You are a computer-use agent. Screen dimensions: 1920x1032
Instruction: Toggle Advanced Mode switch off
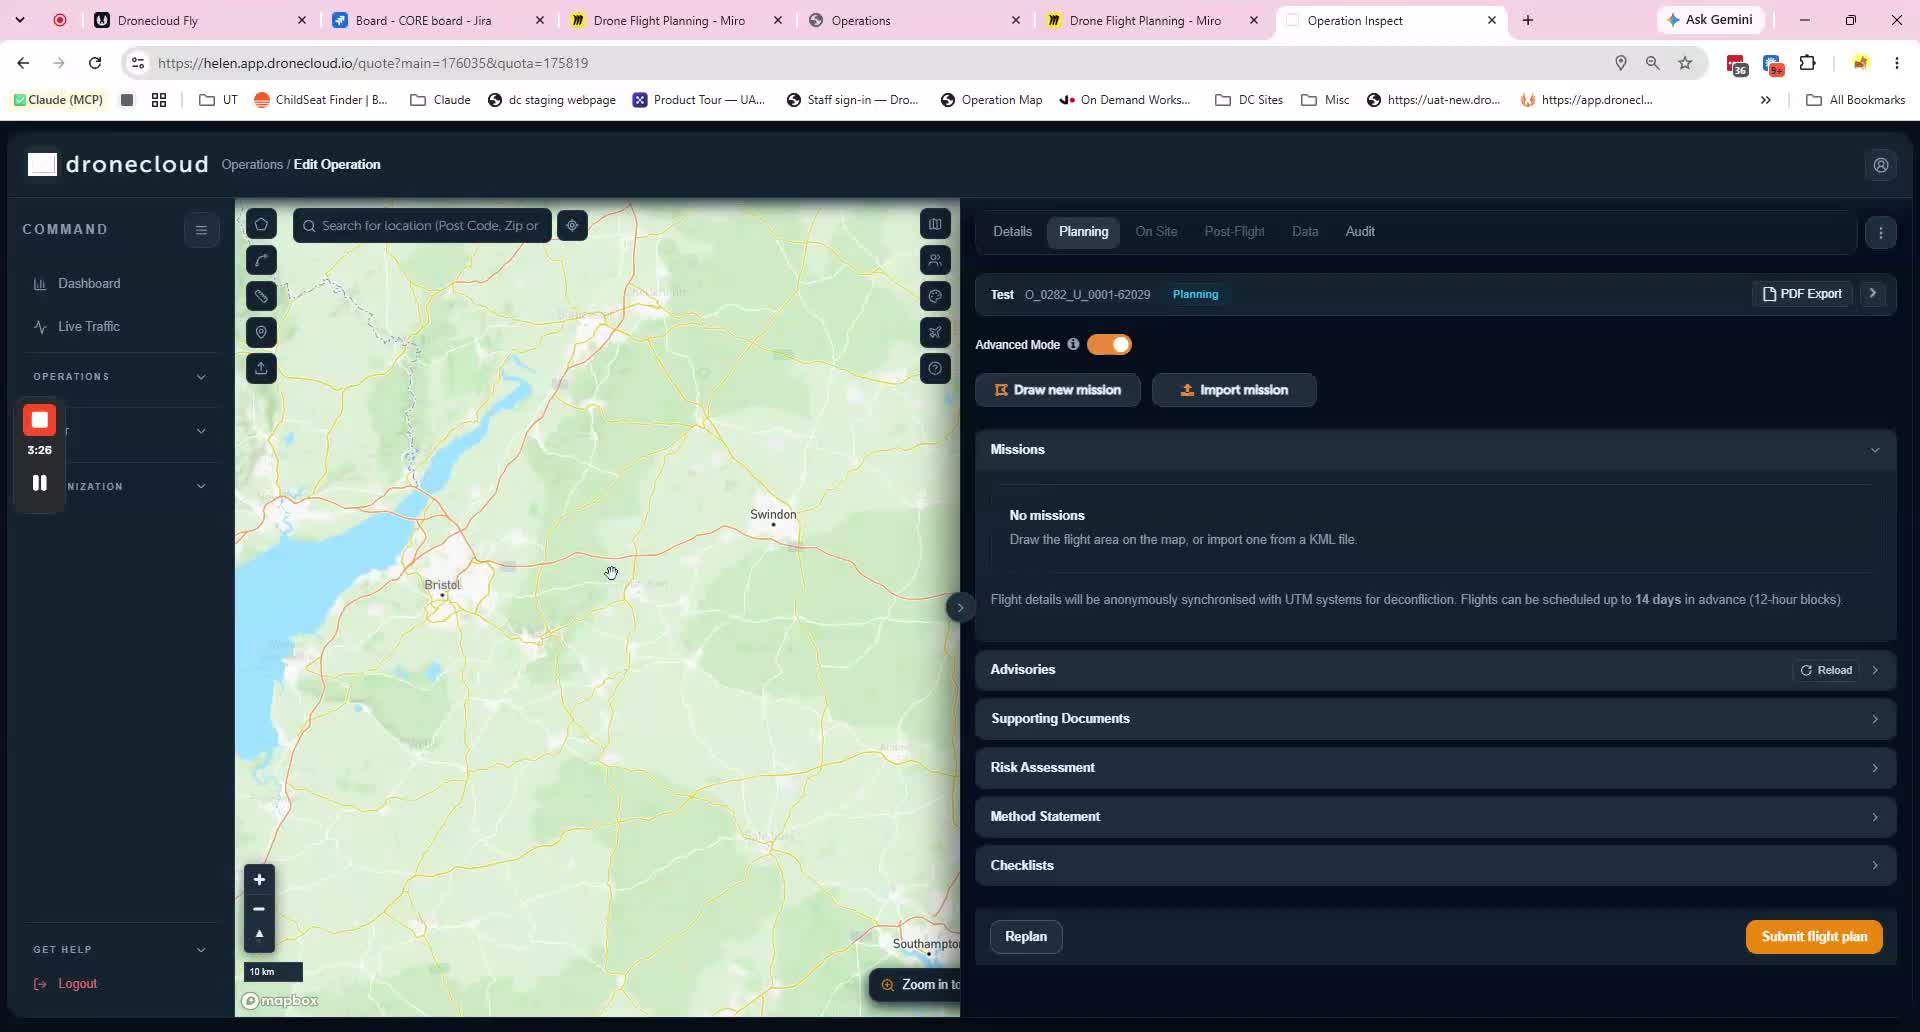tap(1109, 344)
